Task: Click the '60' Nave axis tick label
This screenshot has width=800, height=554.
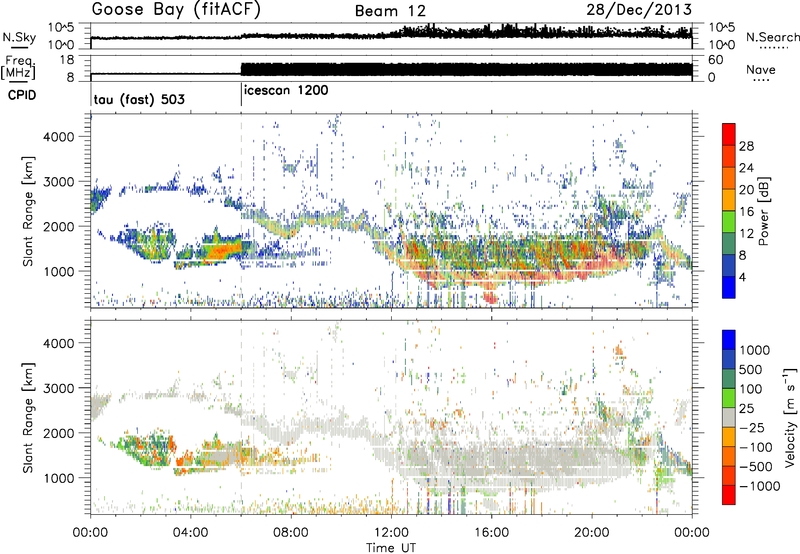Action: tap(715, 60)
